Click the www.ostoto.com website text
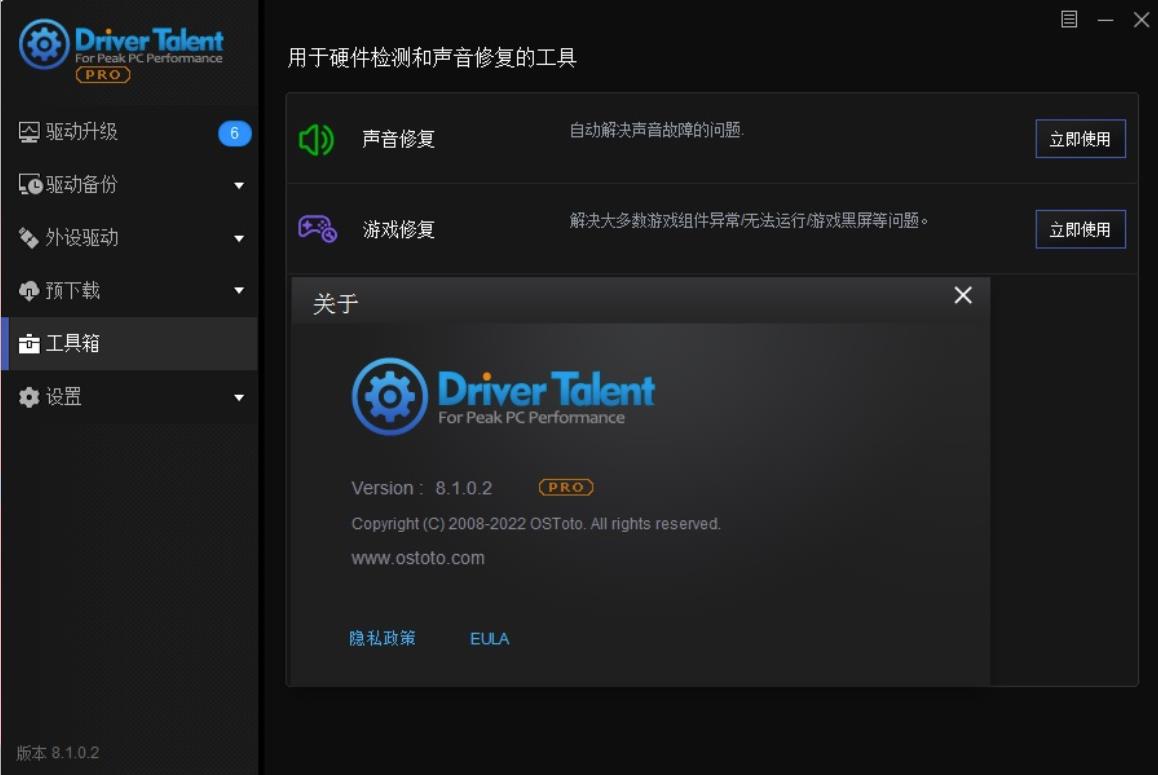The height and width of the screenshot is (775, 1158). [418, 558]
